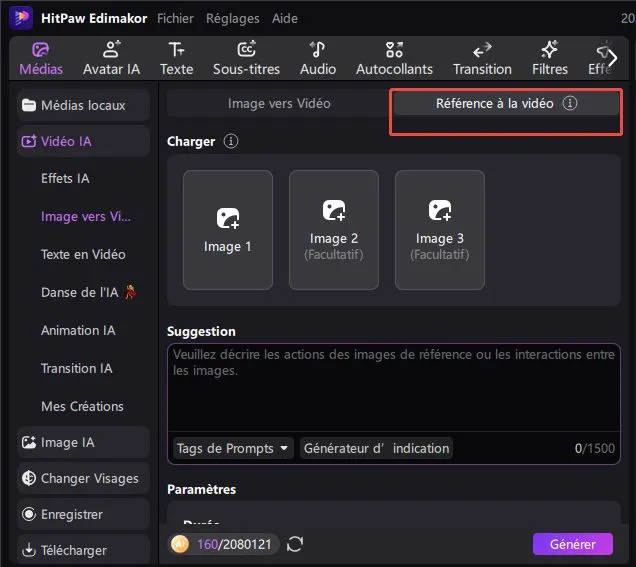Screen dimensions: 636x567
Task: Open Changer Visages in the sidebar
Action: [x=83, y=478]
